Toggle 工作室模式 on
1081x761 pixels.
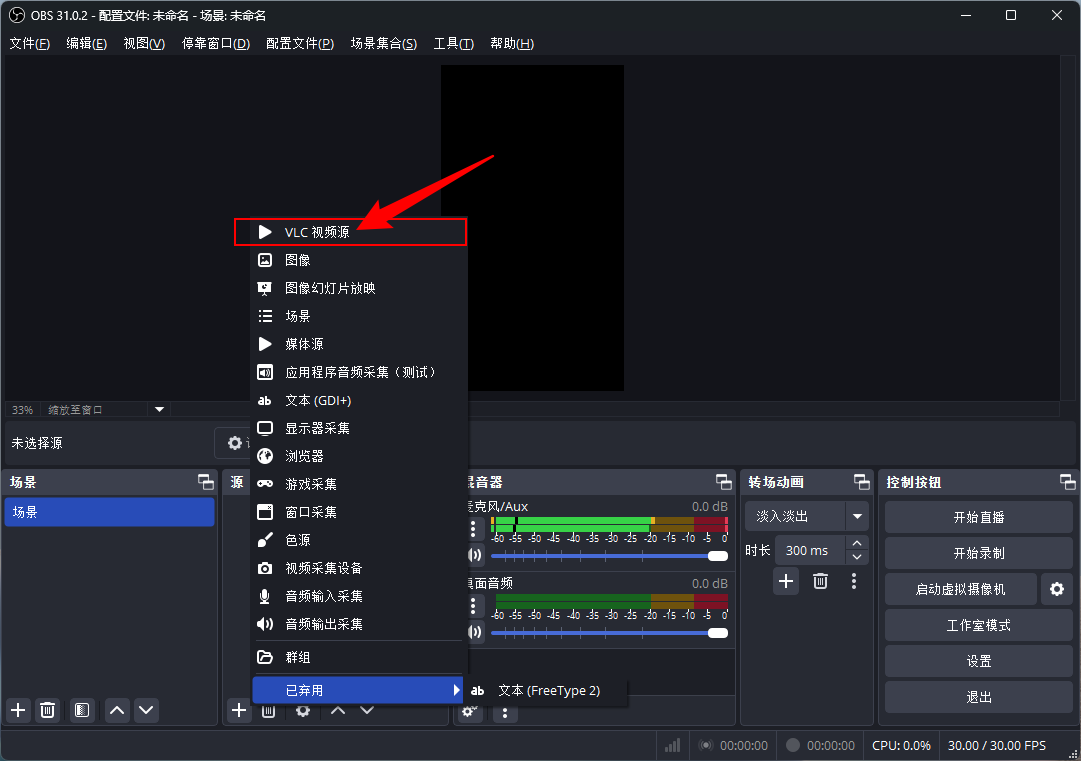(x=978, y=625)
